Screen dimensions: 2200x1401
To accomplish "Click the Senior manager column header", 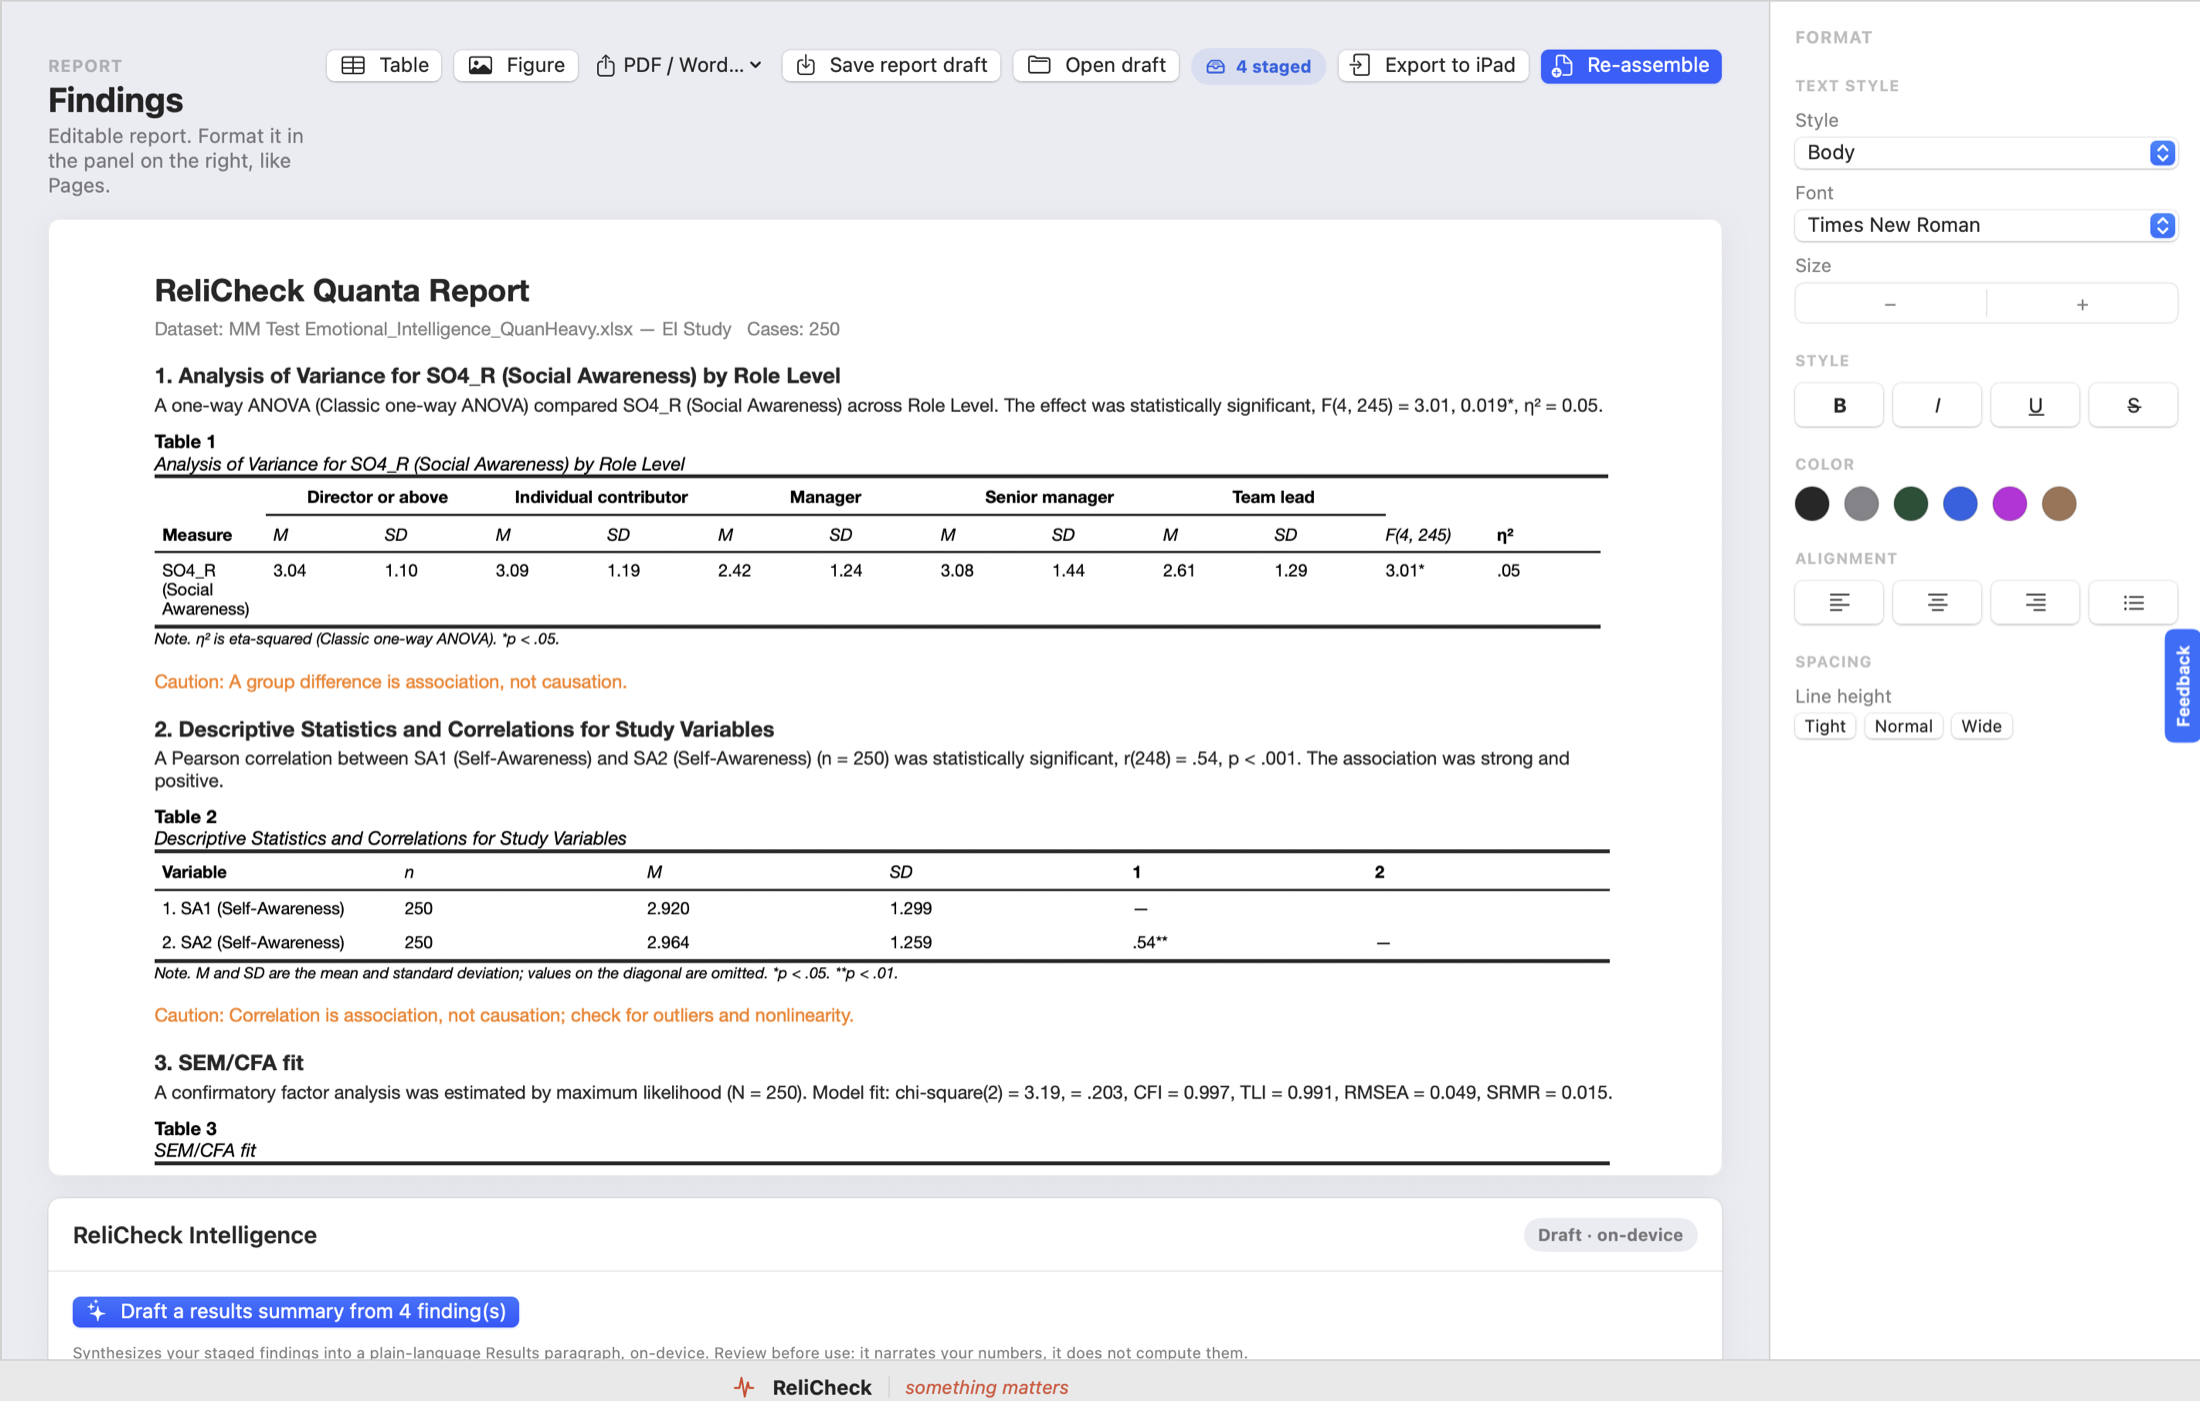I will pos(1049,497).
